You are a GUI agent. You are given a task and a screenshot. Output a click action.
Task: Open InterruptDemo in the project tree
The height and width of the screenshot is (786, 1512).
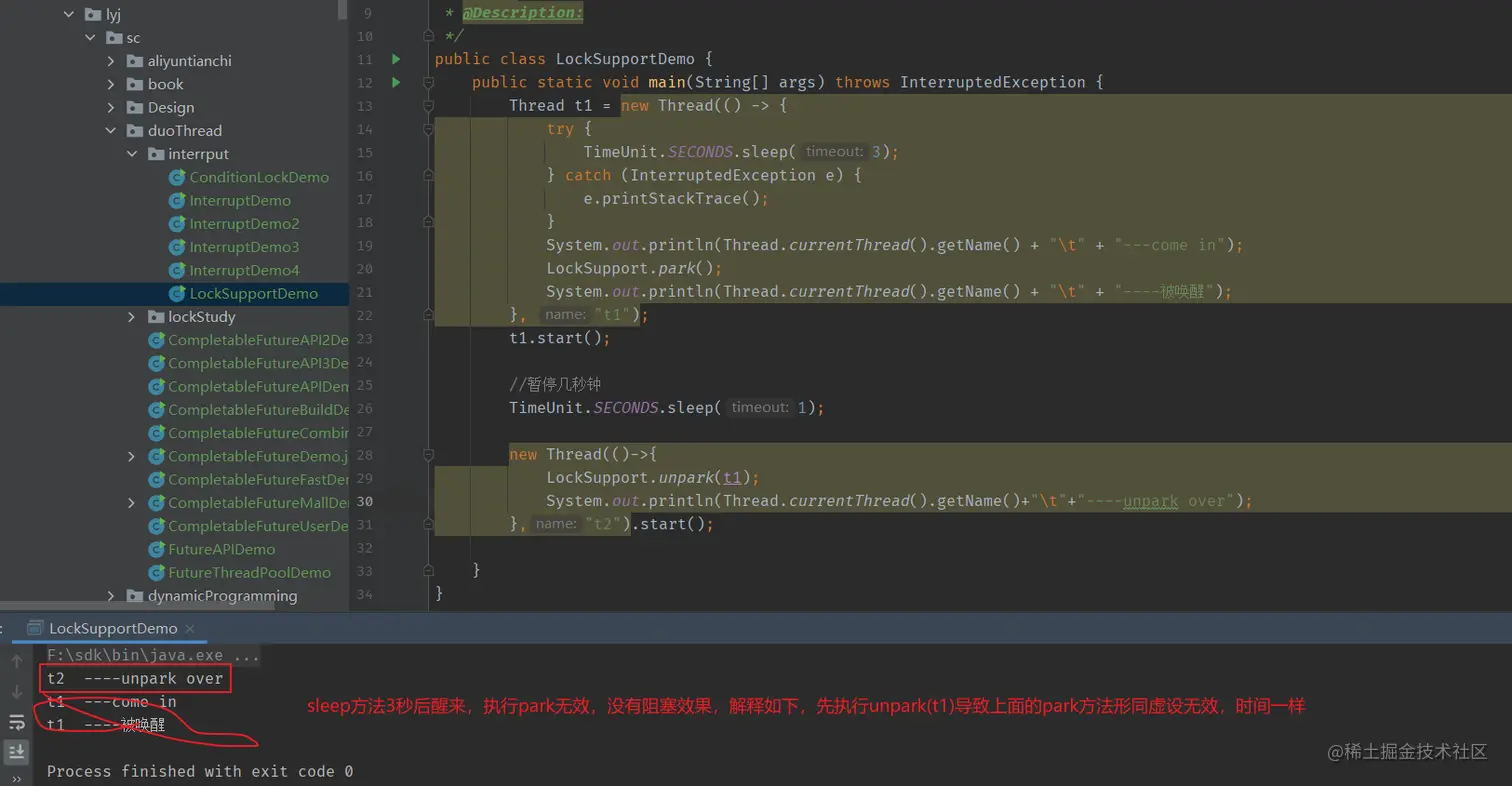pos(240,200)
